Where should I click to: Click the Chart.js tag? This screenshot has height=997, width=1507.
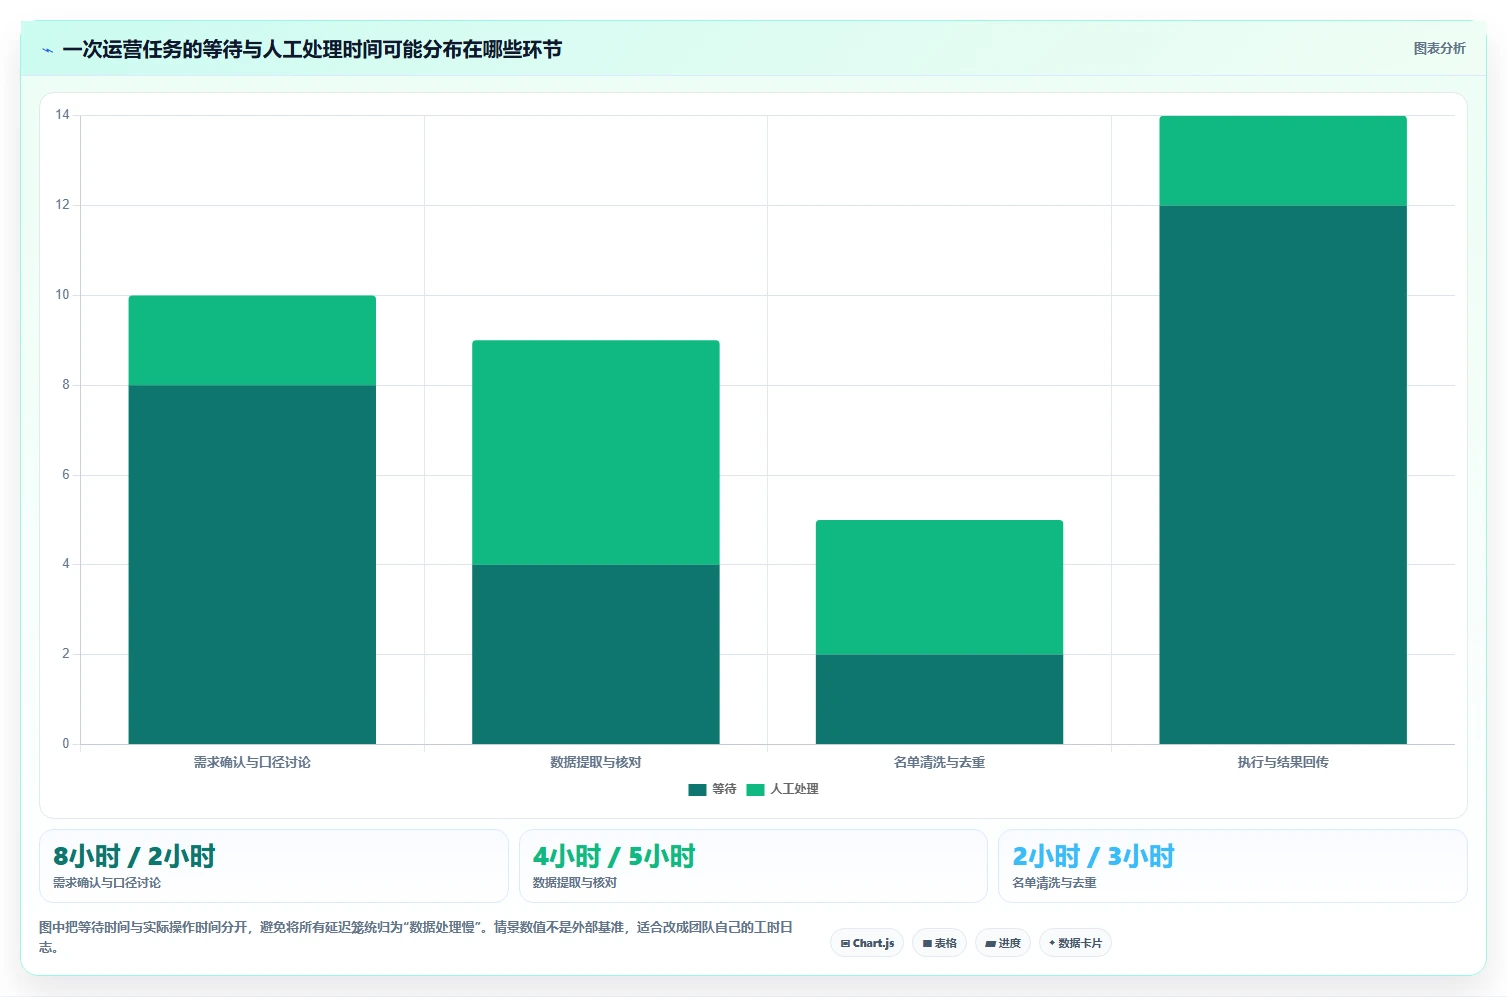[x=867, y=943]
